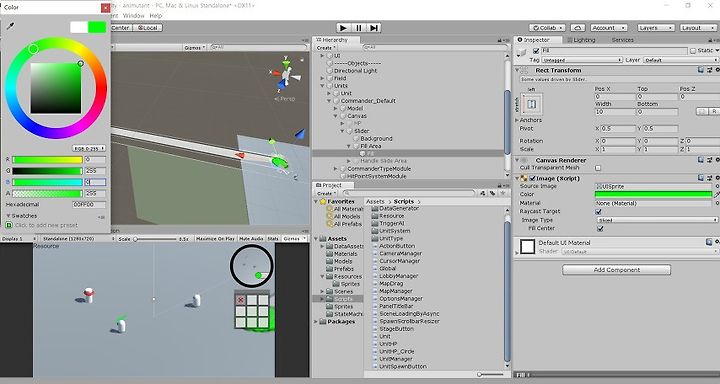Toggle the Static checkbox in Inspector
This screenshot has width=720, height=384.
click(x=693, y=51)
